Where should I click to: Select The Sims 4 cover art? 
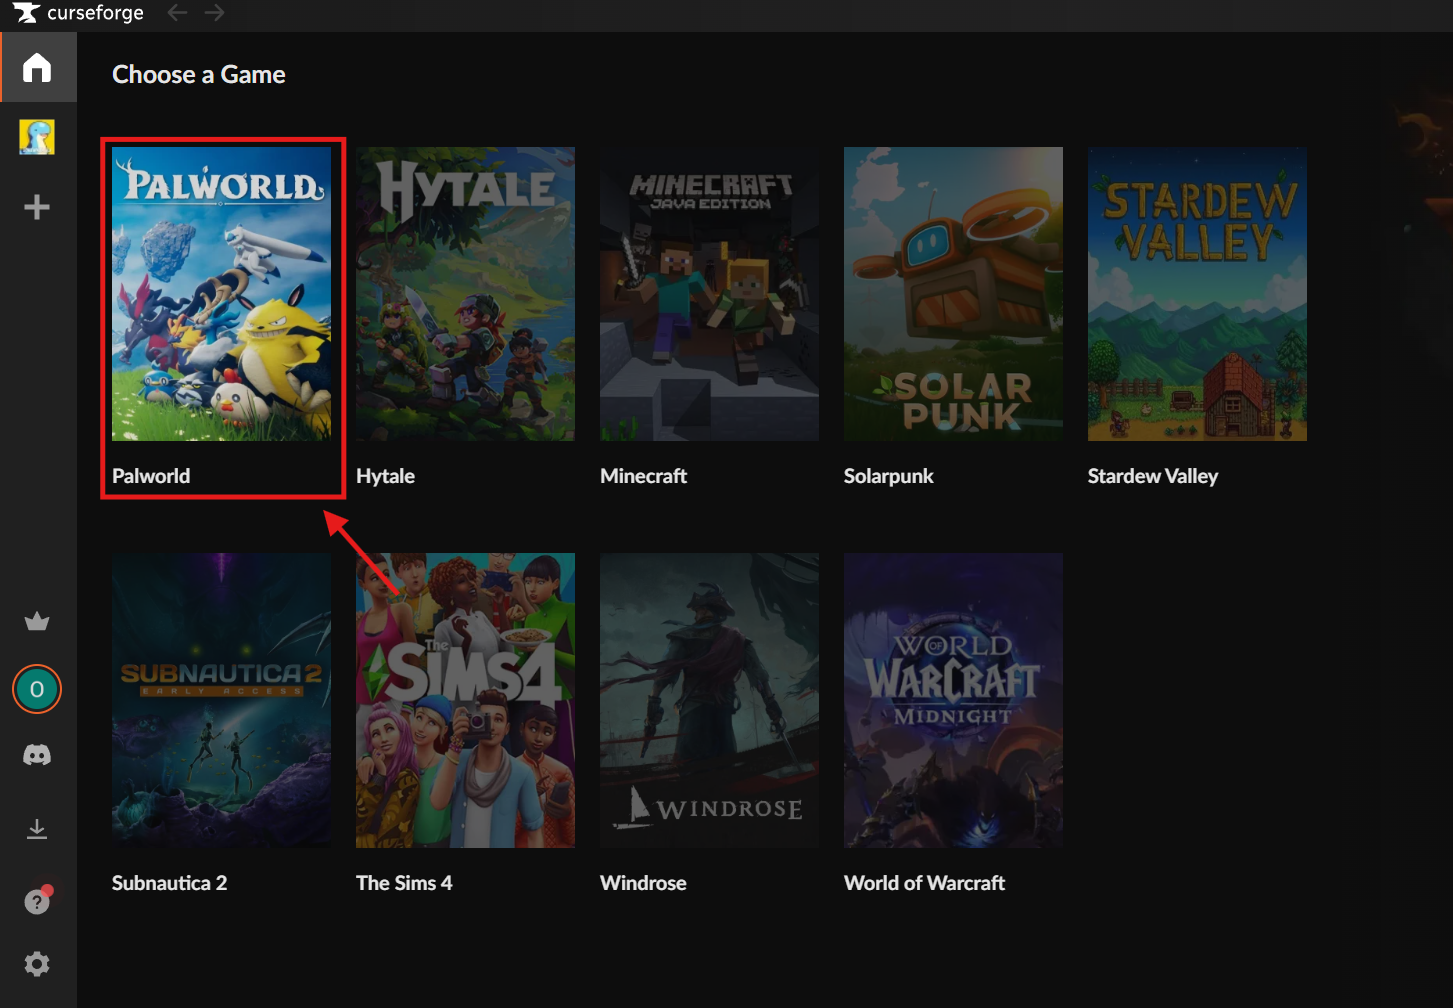pyautogui.click(x=465, y=700)
